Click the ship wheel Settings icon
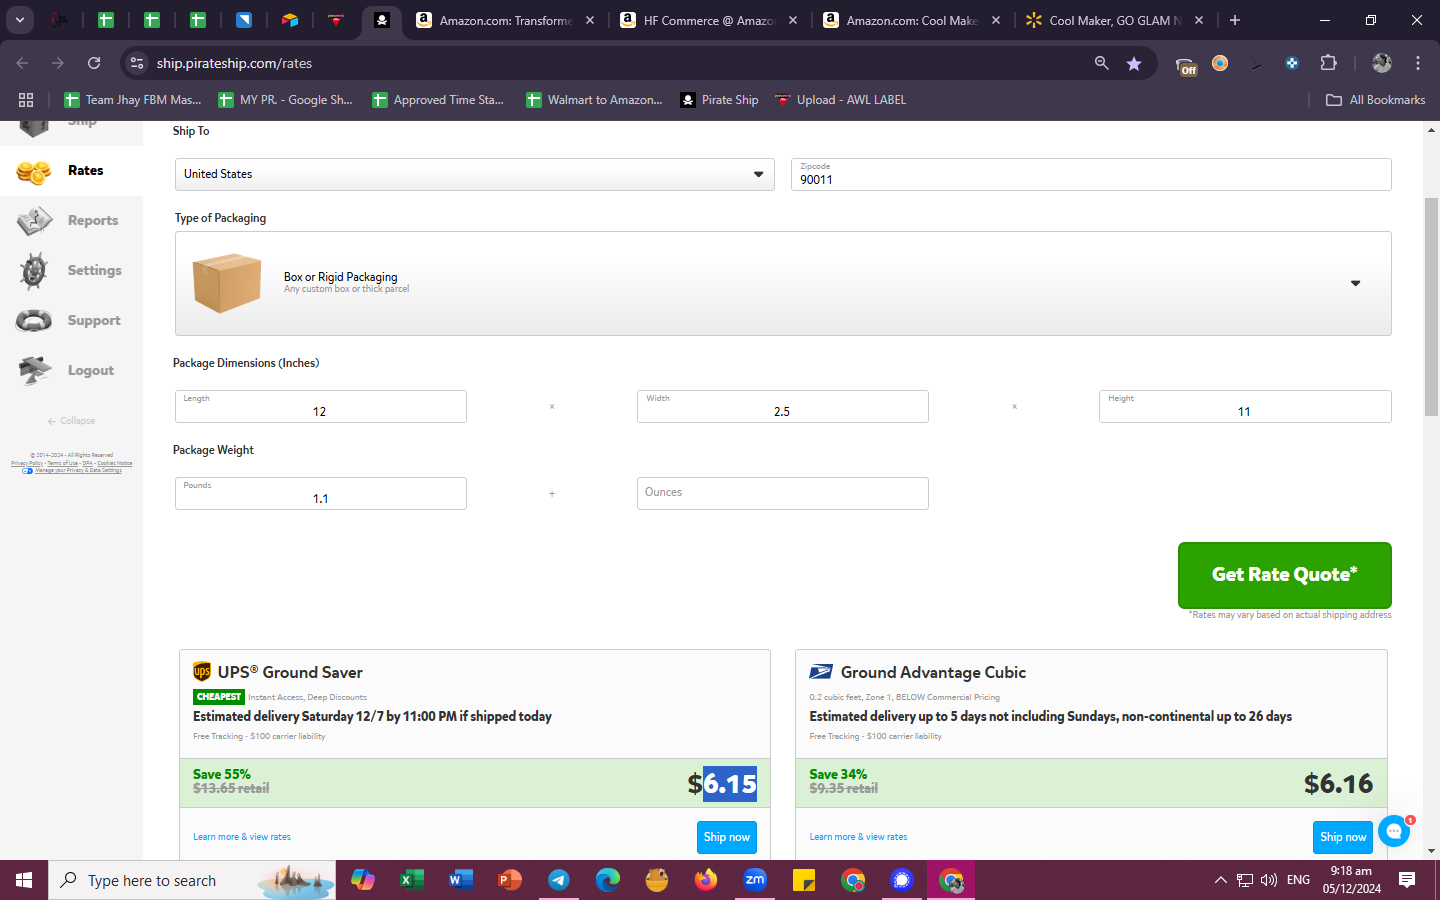The image size is (1440, 900). pyautogui.click(x=34, y=271)
